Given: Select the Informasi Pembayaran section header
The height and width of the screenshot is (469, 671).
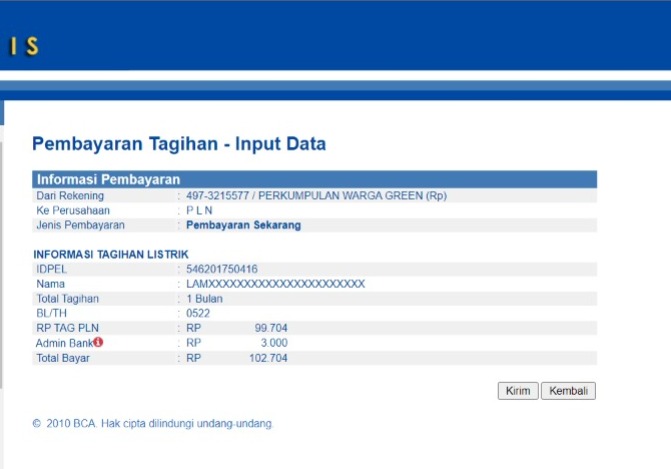Looking at the screenshot, I should [101, 180].
